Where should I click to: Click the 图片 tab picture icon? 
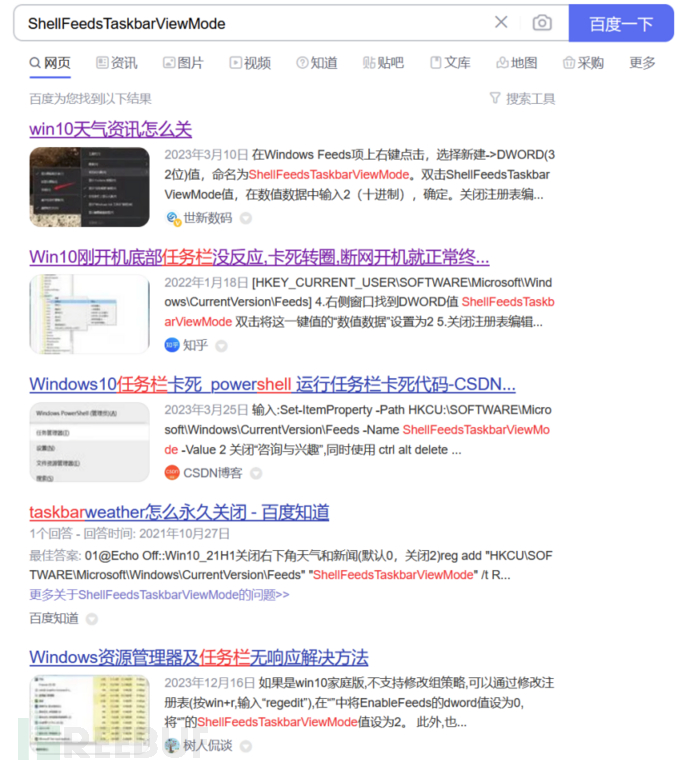coord(169,62)
